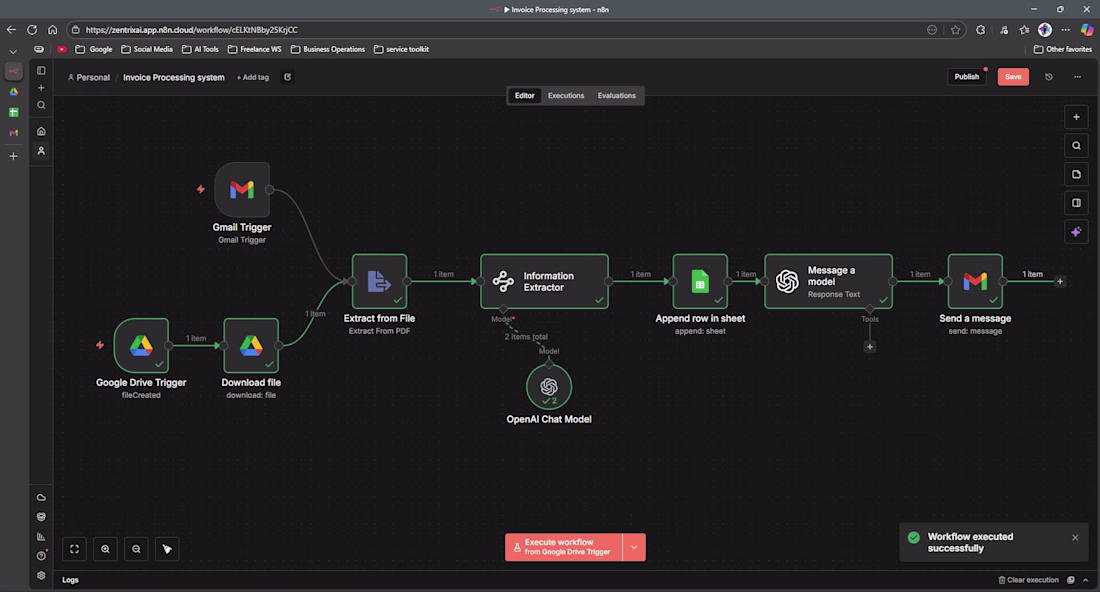Click the add node plus button
This screenshot has width=1100, height=592.
[x=1076, y=117]
